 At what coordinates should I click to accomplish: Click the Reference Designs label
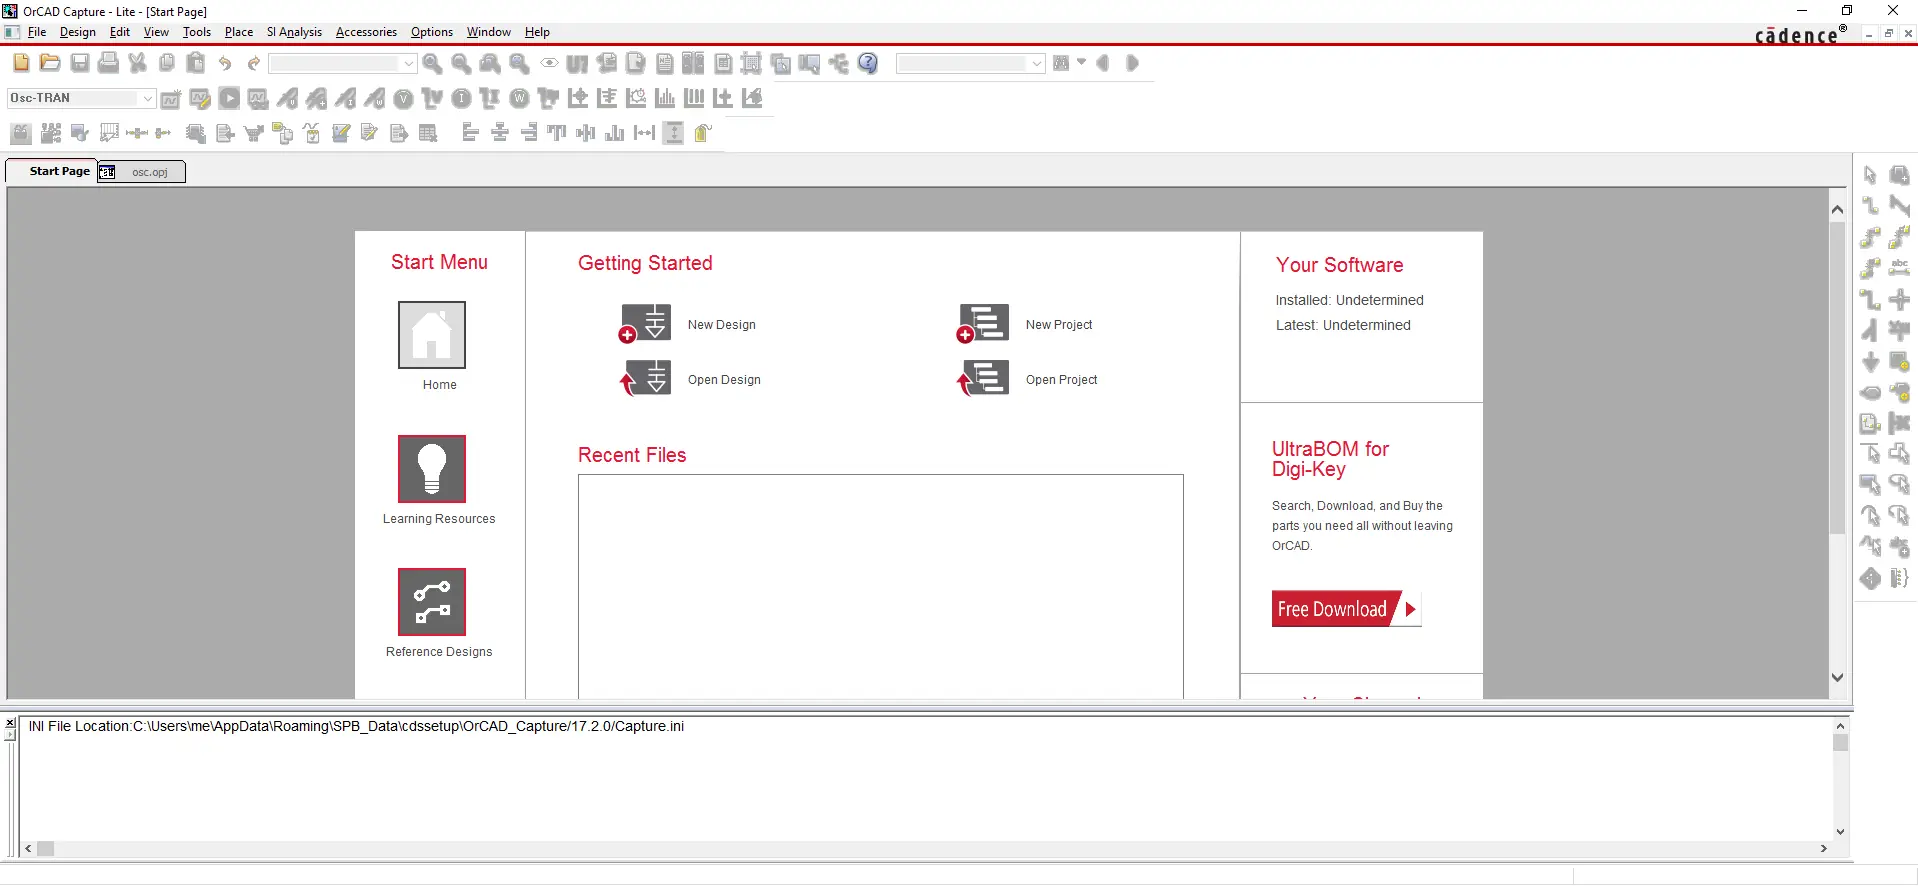439,652
